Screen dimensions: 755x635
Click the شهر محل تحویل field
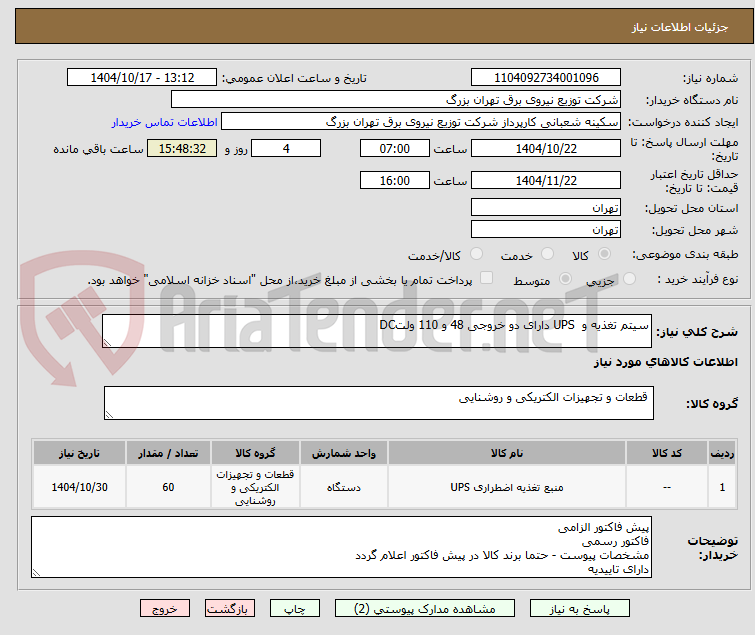[x=546, y=229]
